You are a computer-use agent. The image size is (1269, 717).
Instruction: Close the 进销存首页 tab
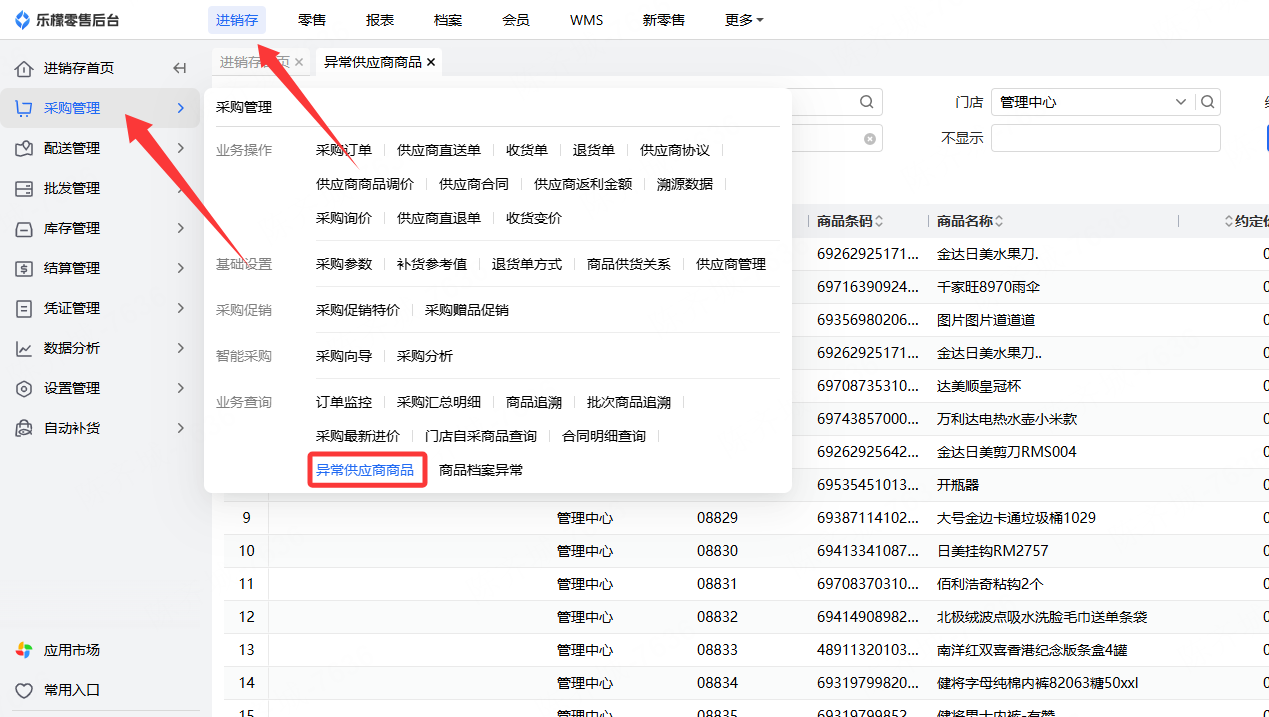299,62
